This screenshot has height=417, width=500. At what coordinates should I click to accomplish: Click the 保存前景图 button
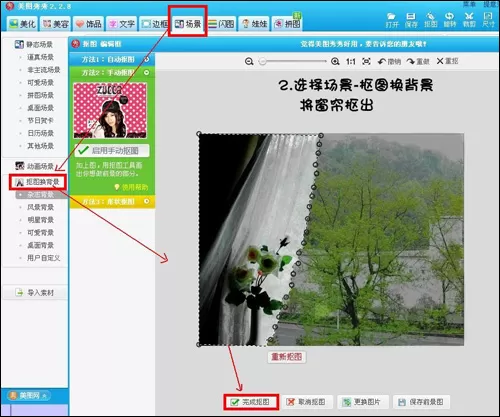(421, 402)
